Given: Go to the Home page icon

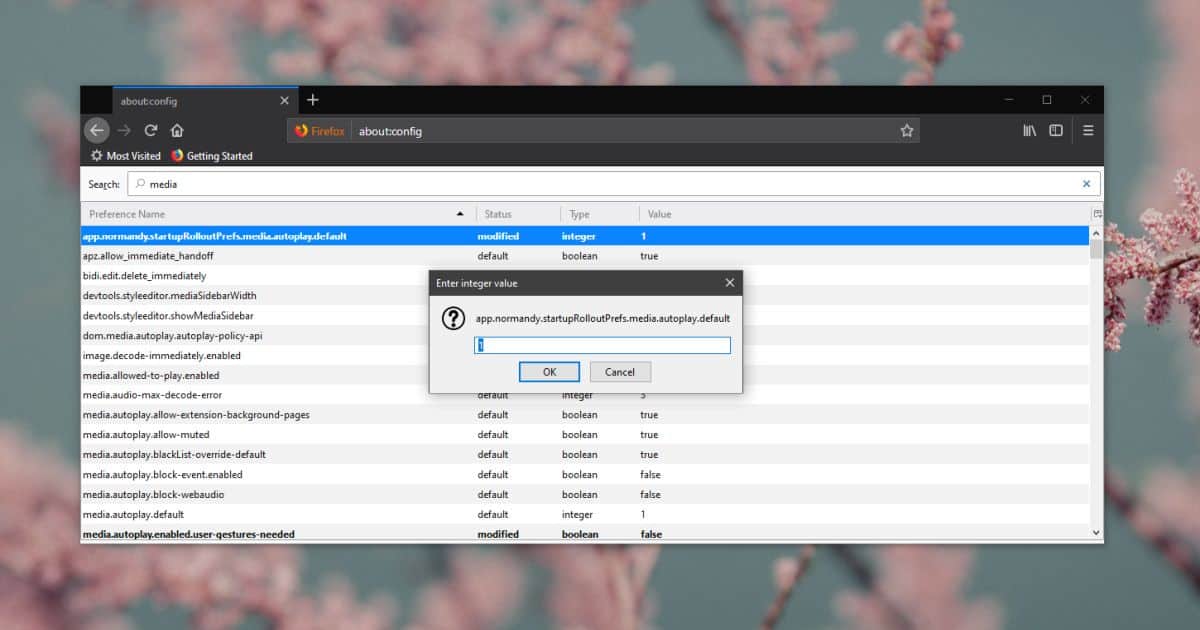Looking at the screenshot, I should point(177,130).
